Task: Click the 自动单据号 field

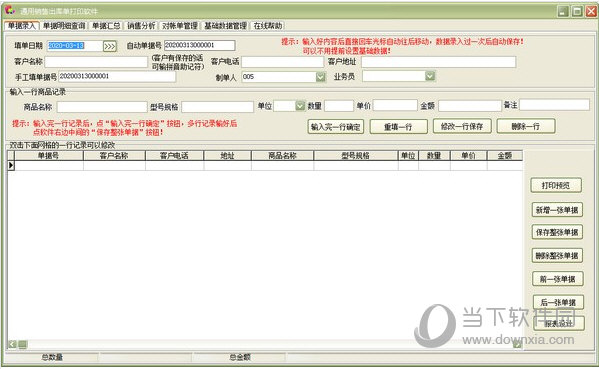Action: [x=199, y=45]
